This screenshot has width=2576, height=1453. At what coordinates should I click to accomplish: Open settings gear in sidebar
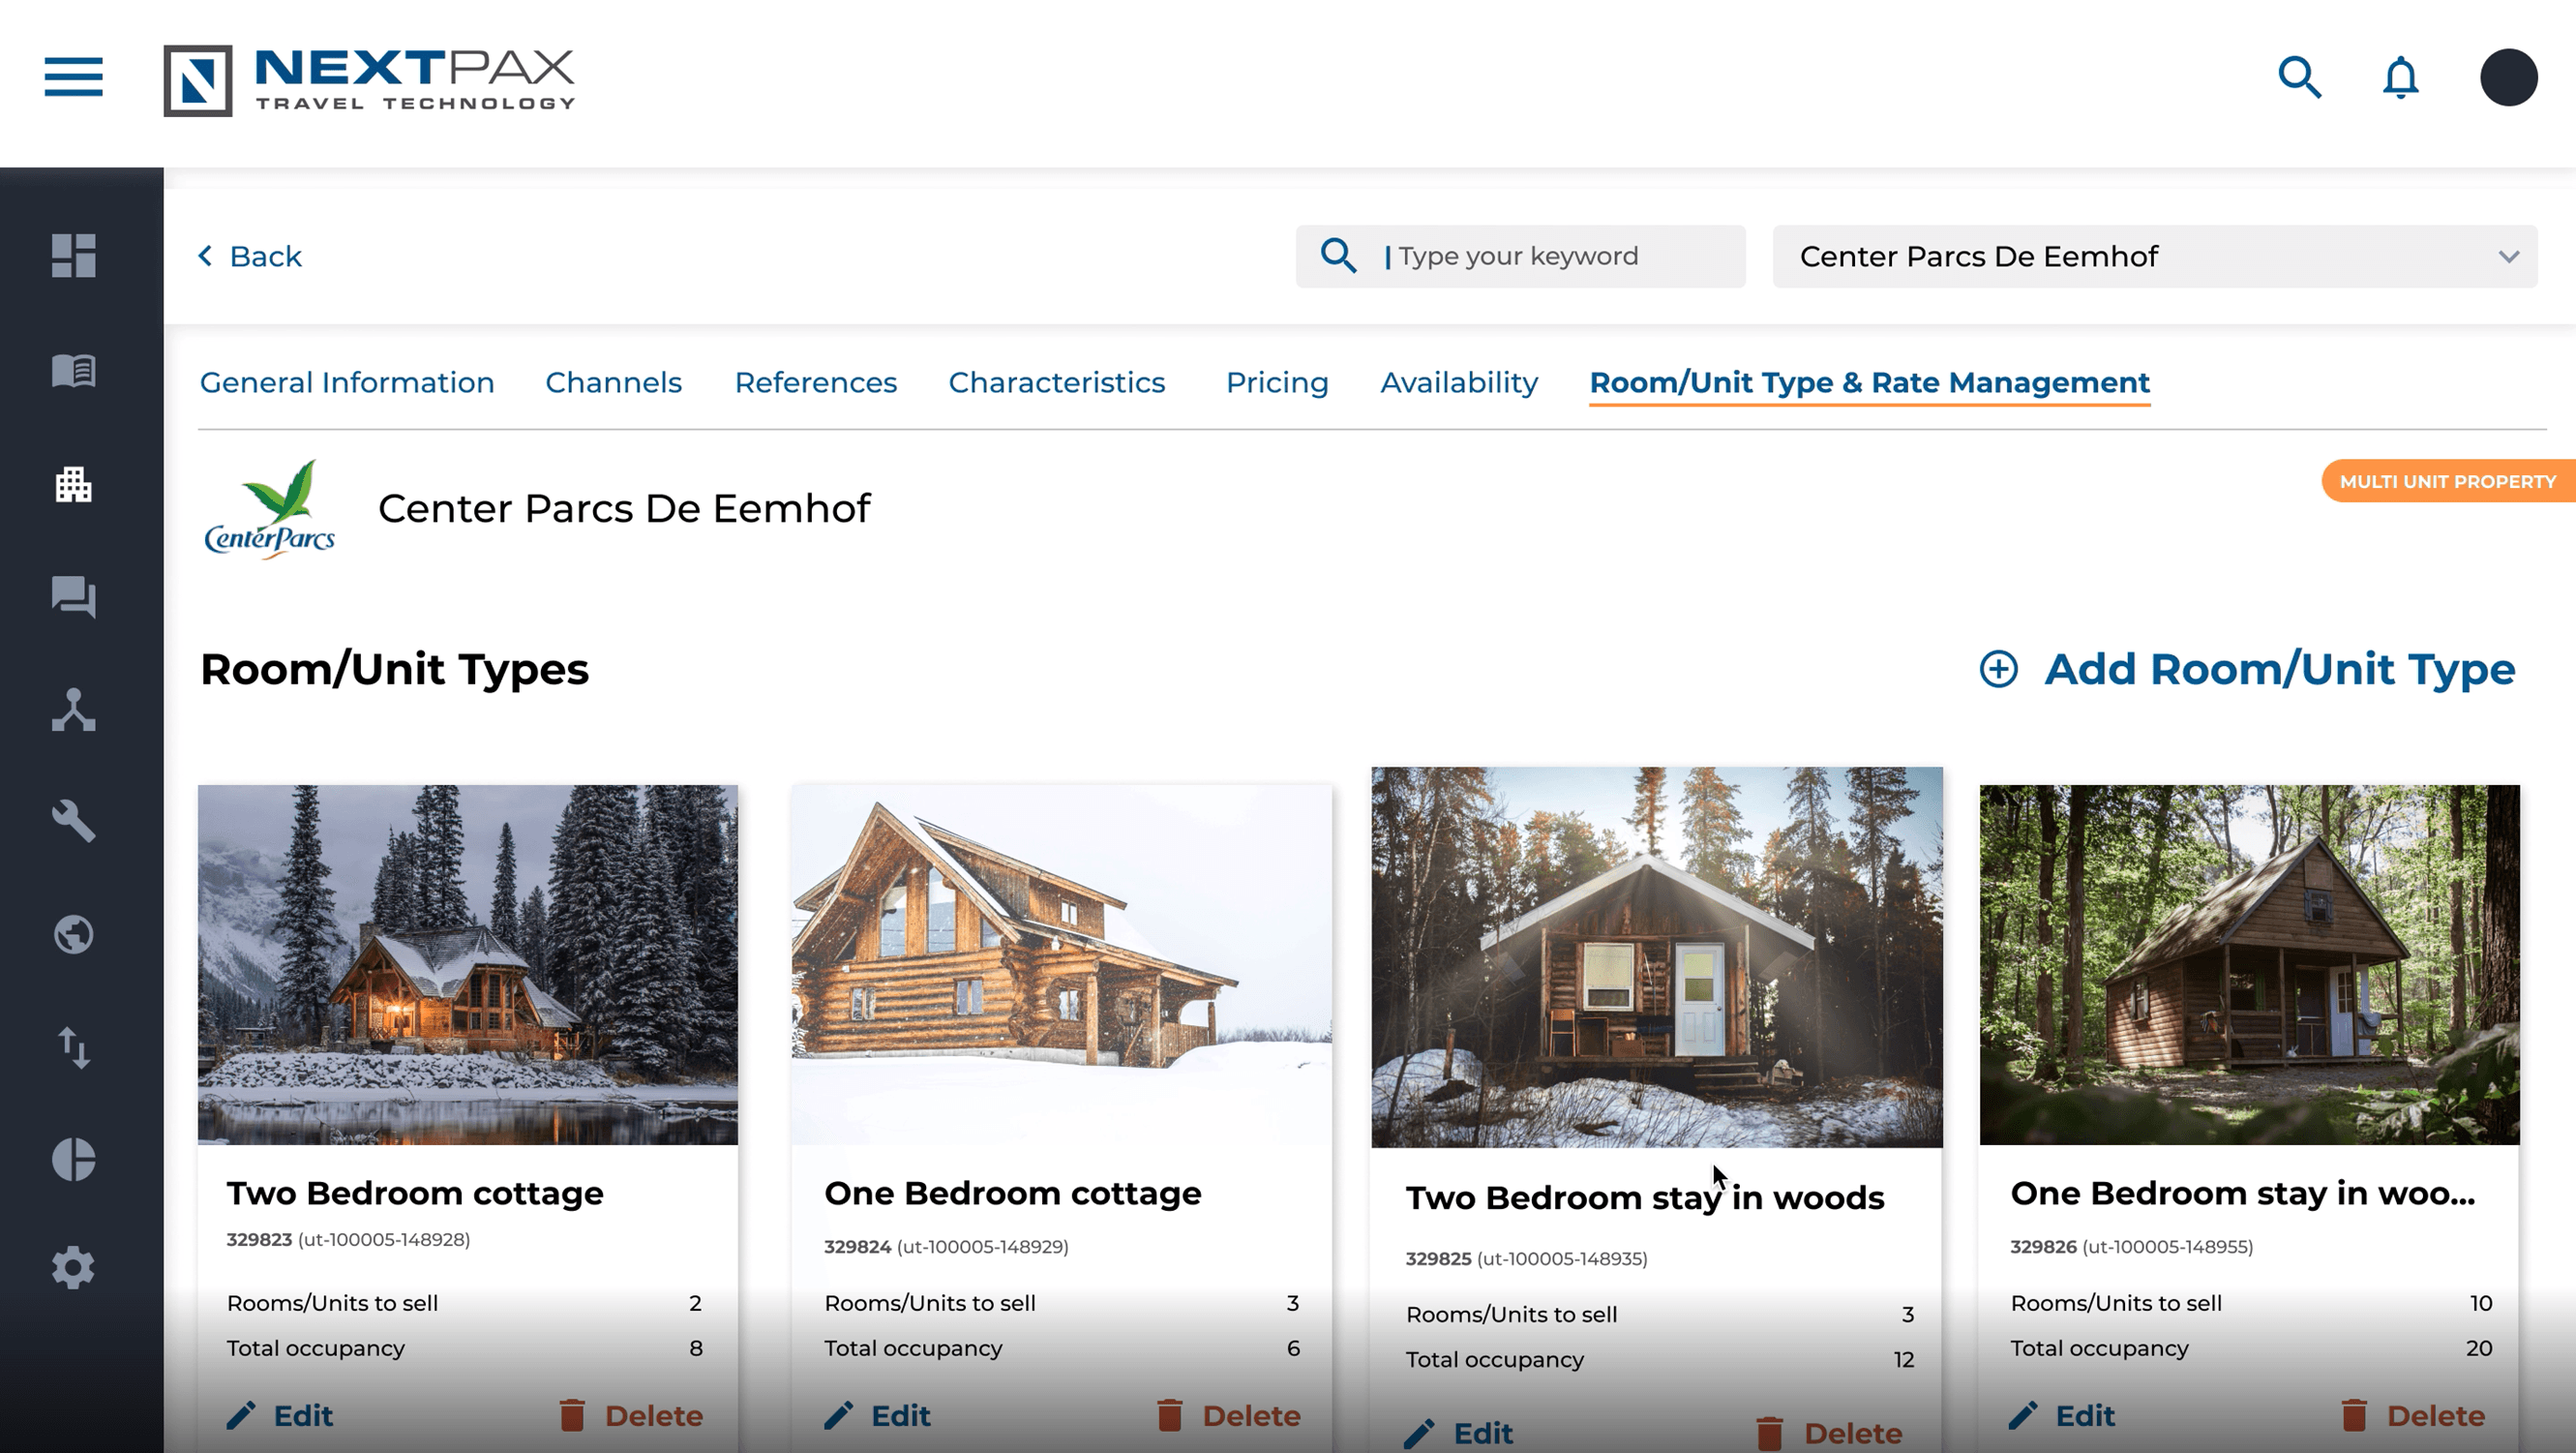pos(73,1268)
